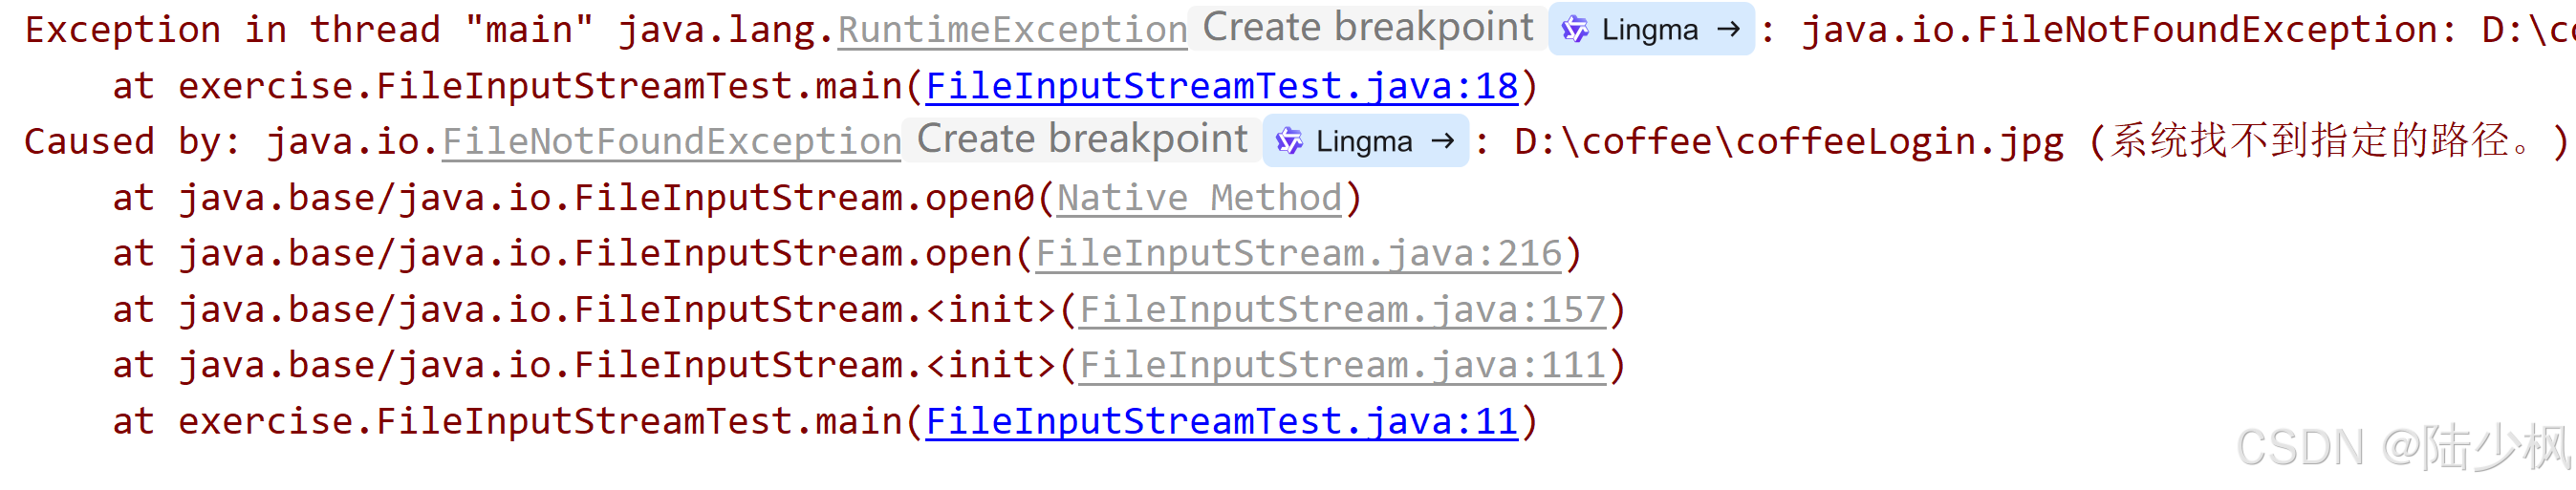Click the text 'Caused by:'
This screenshot has height=490, width=2576.
[132, 142]
